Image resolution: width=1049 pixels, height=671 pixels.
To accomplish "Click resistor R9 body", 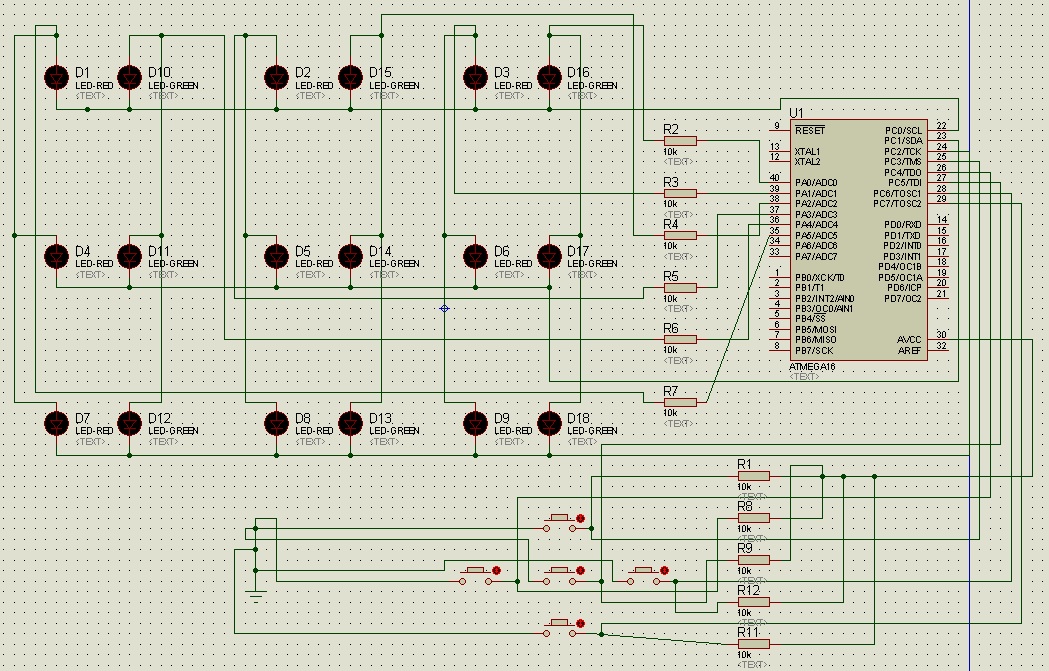I will click(x=753, y=560).
